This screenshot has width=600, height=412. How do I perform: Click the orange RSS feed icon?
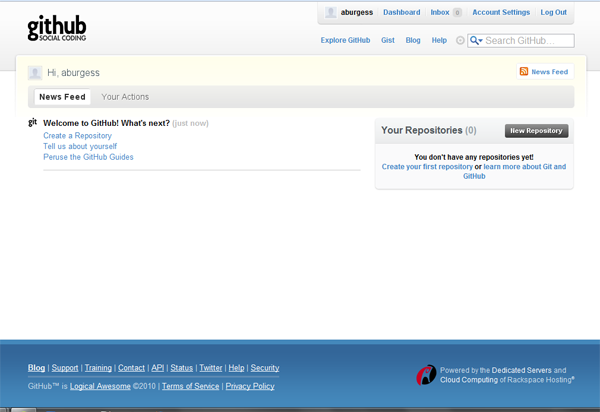[x=524, y=71]
